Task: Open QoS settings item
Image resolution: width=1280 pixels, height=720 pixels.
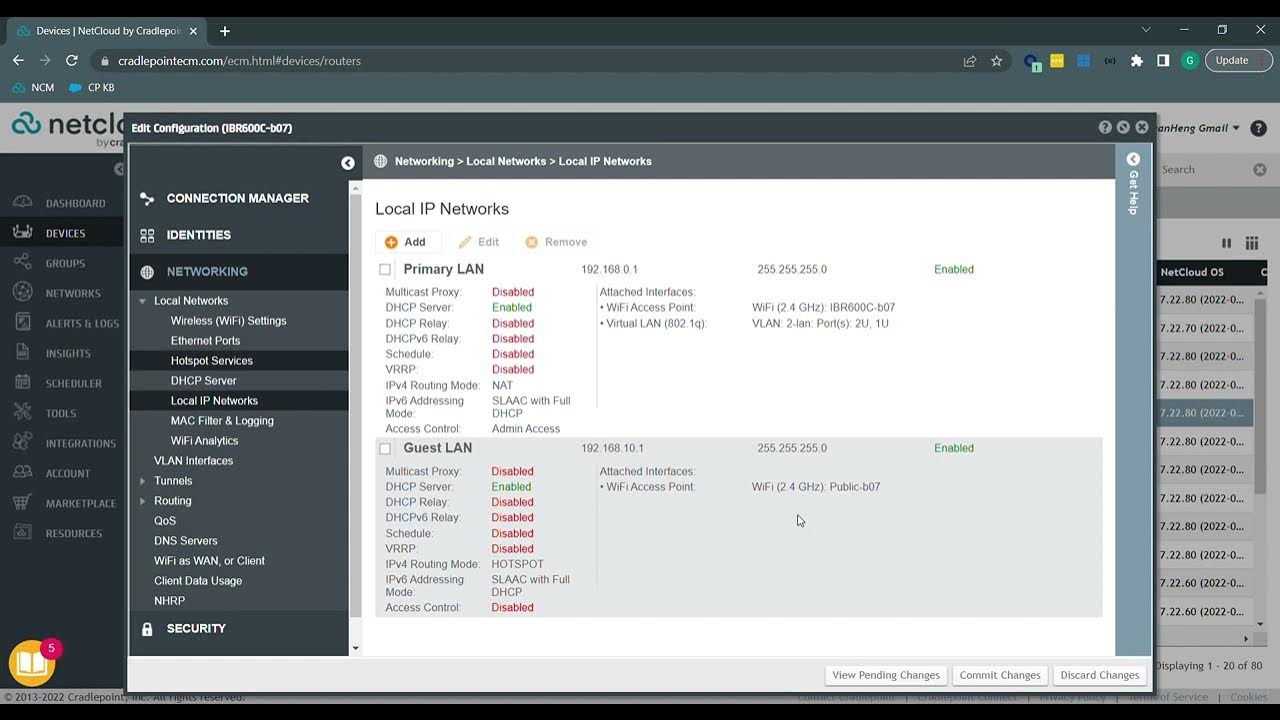Action: click(x=165, y=521)
